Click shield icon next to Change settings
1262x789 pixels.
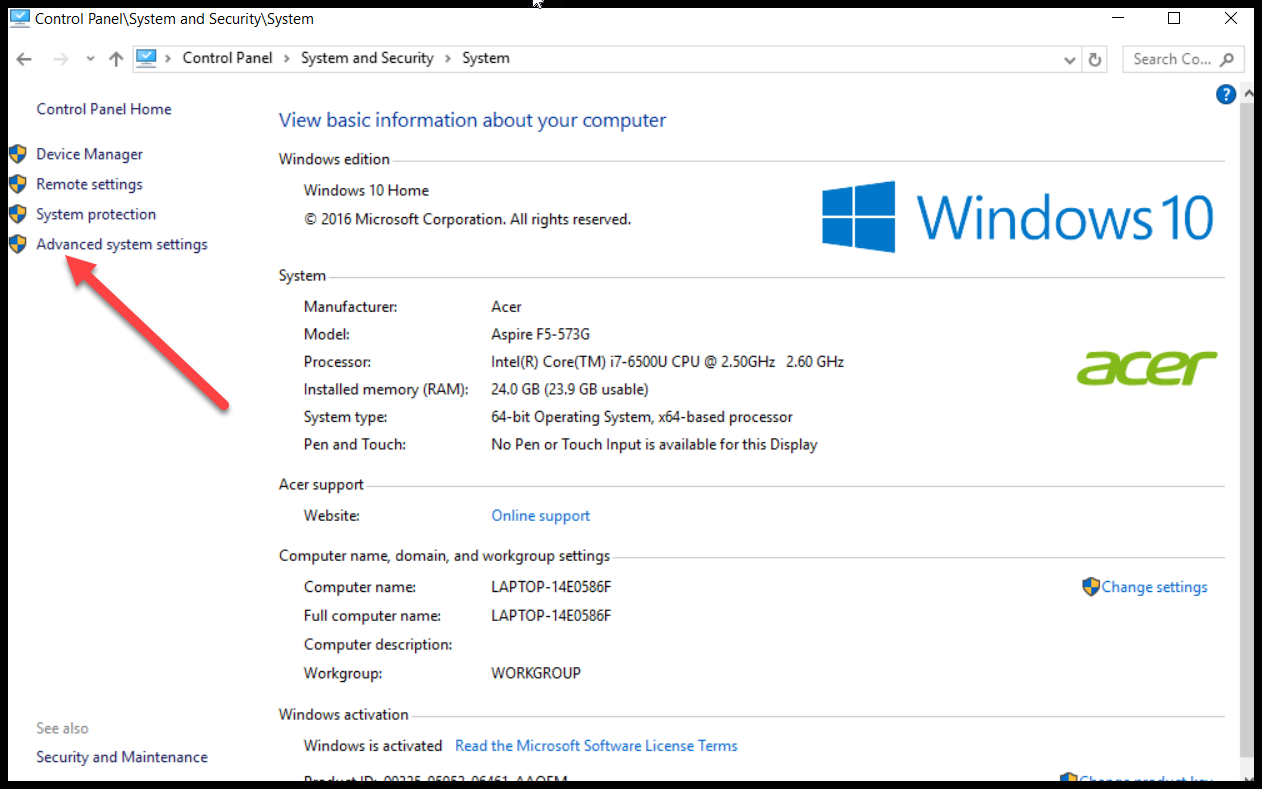click(x=1091, y=587)
